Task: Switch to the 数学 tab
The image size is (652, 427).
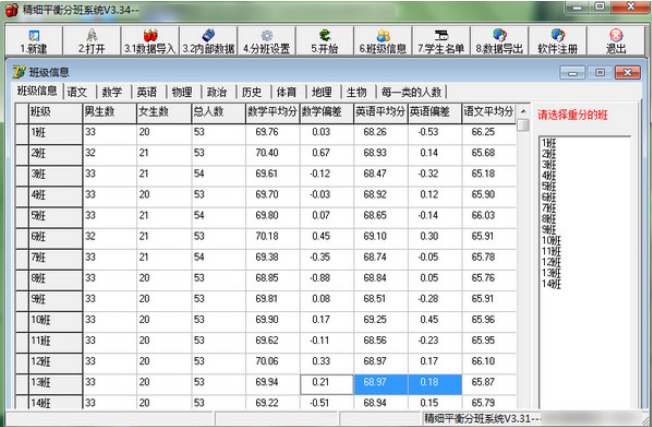Action: coord(112,91)
